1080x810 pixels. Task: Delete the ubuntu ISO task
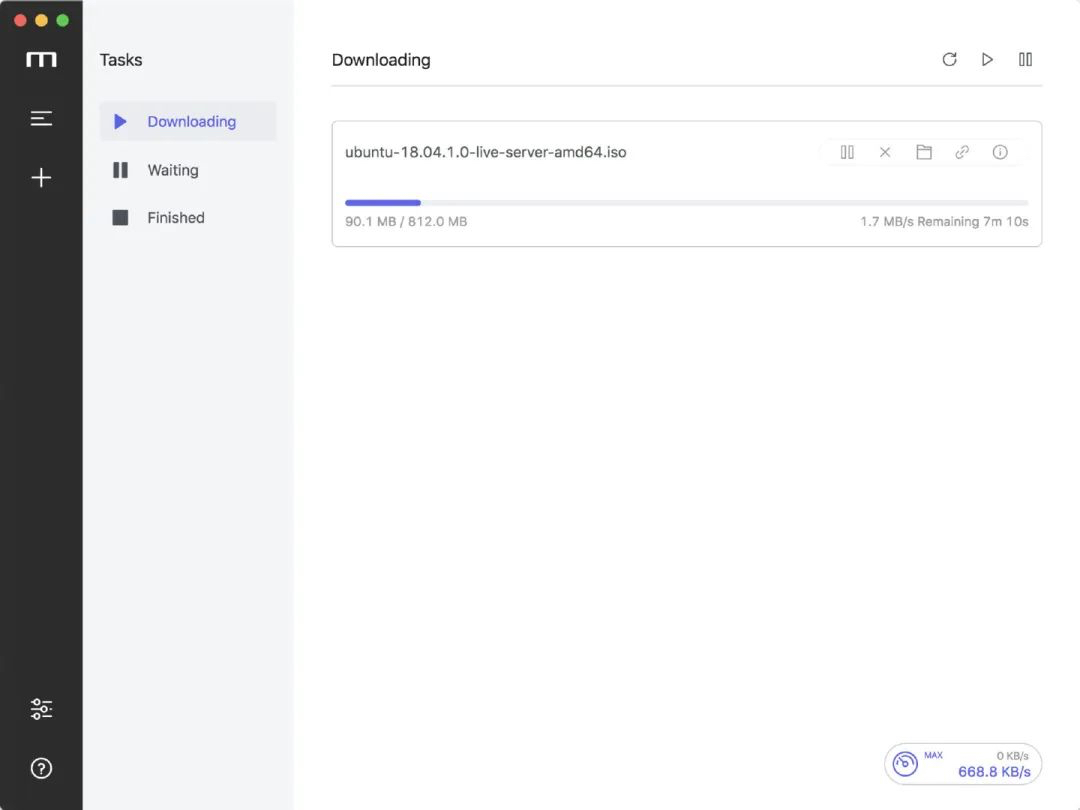[885, 152]
